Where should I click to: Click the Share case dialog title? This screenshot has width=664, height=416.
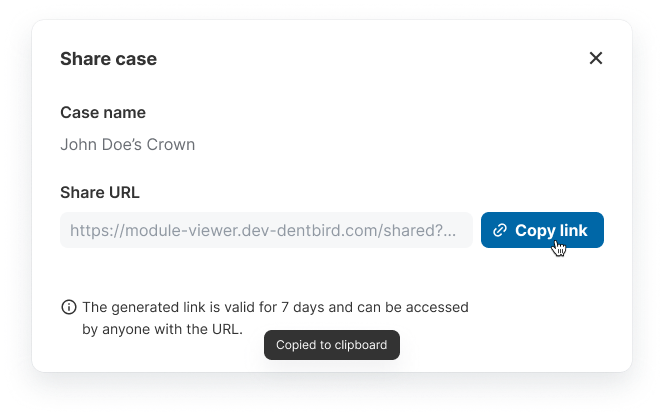coord(108,59)
